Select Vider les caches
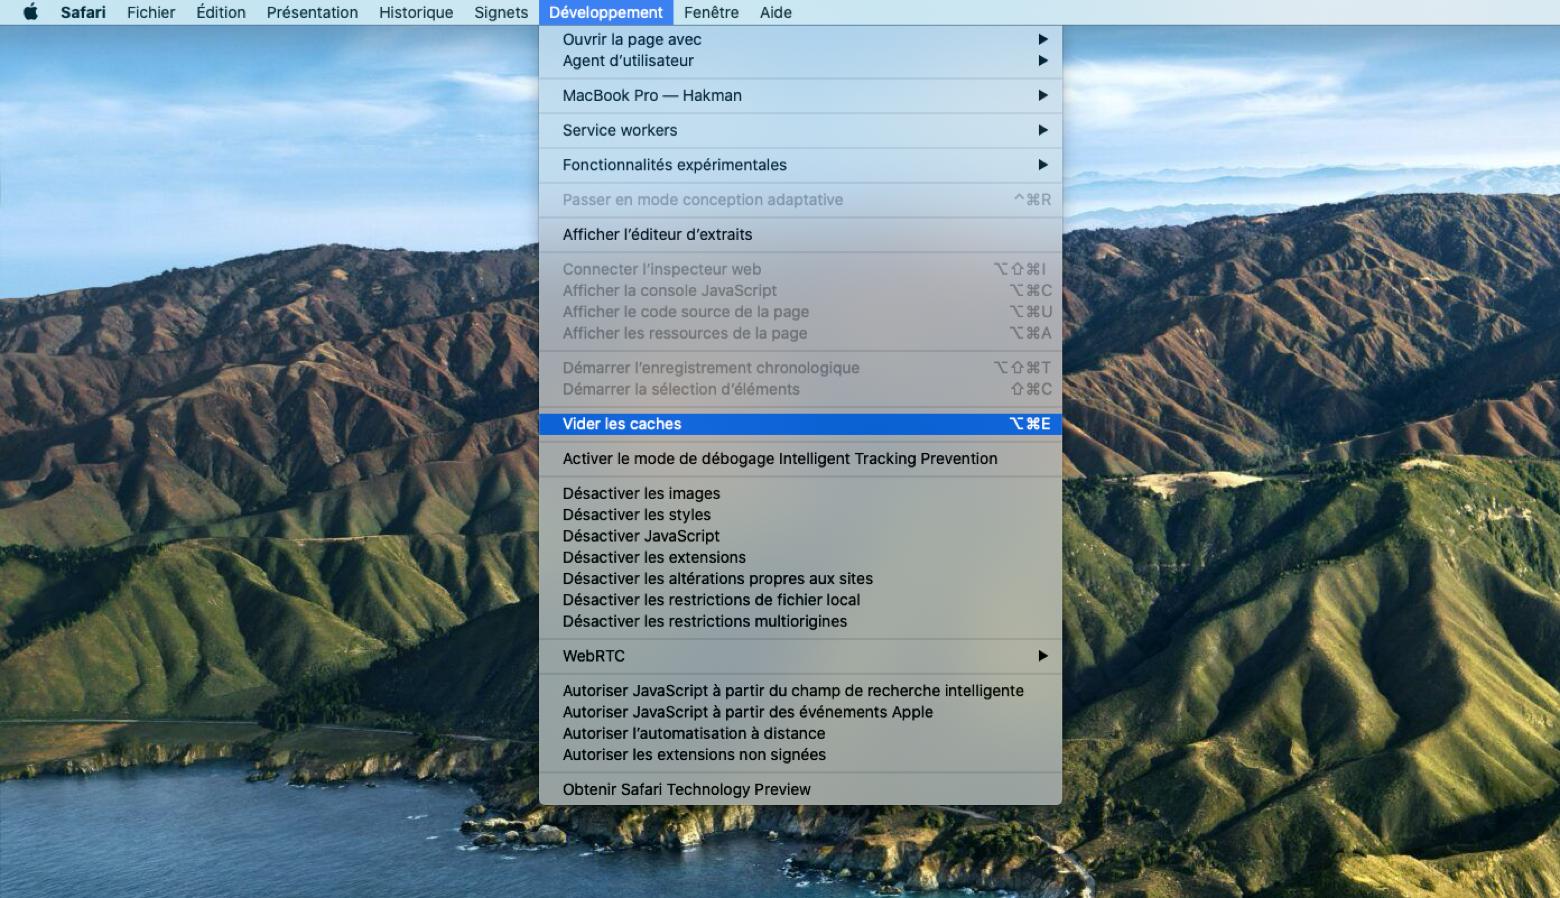This screenshot has height=898, width=1560. [800, 424]
